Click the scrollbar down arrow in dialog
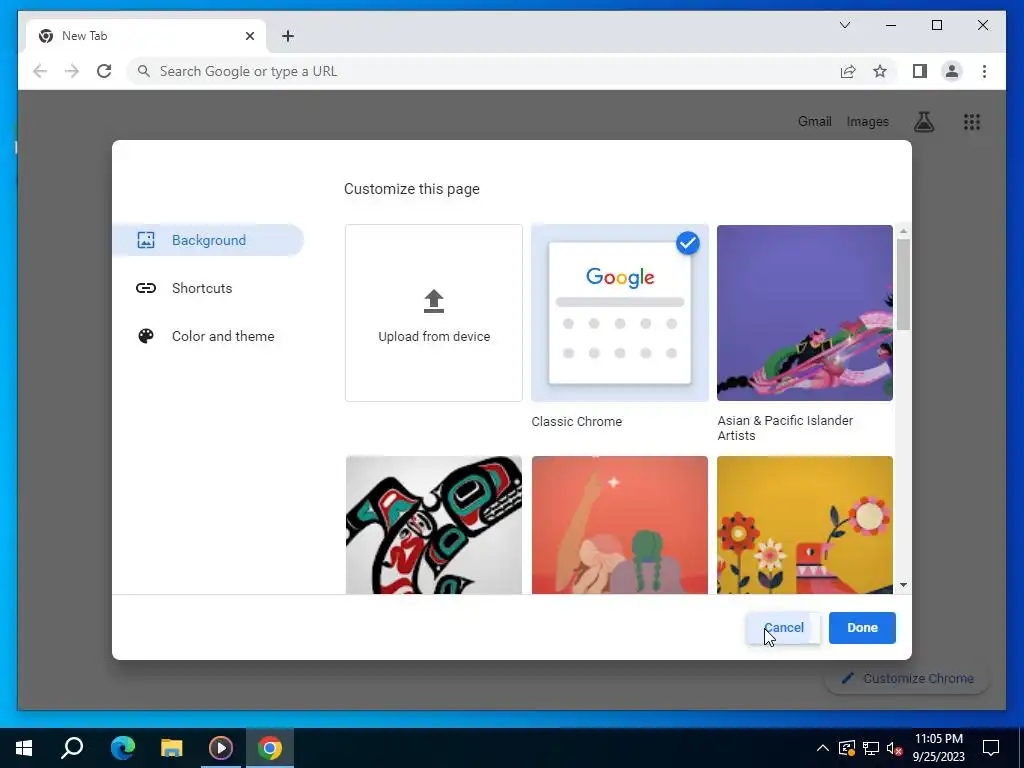 click(903, 585)
